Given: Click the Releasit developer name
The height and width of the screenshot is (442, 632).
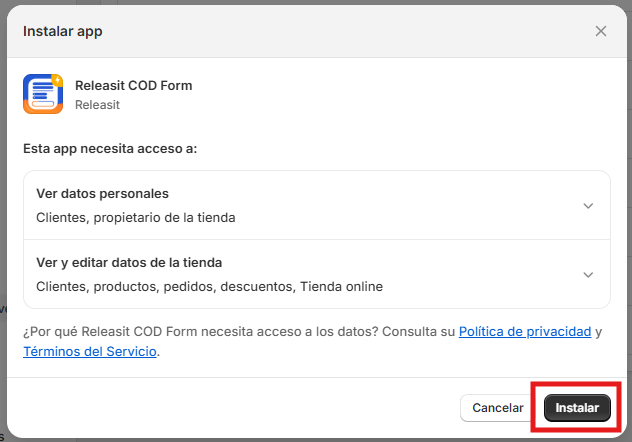Looking at the screenshot, I should tap(97, 105).
